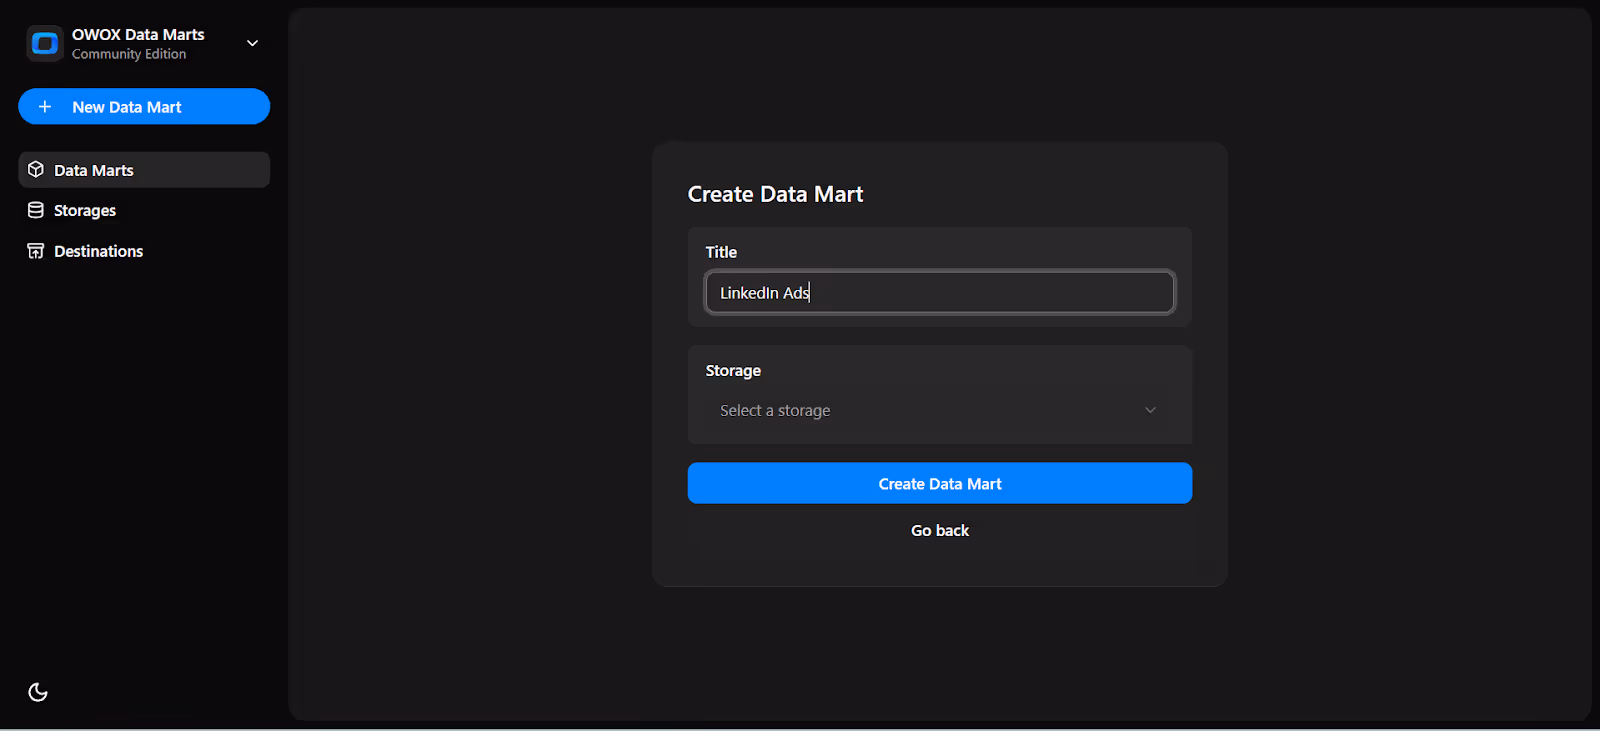Click the Title field label
The image size is (1600, 731).
pyautogui.click(x=721, y=252)
